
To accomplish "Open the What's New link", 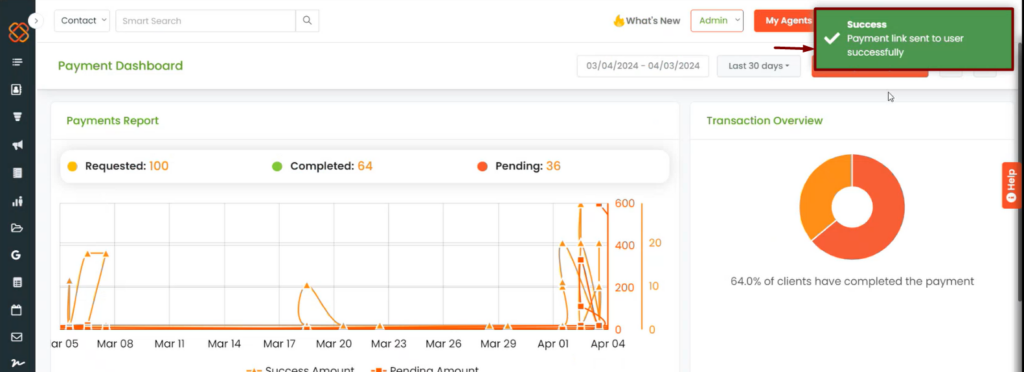I will pos(647,21).
